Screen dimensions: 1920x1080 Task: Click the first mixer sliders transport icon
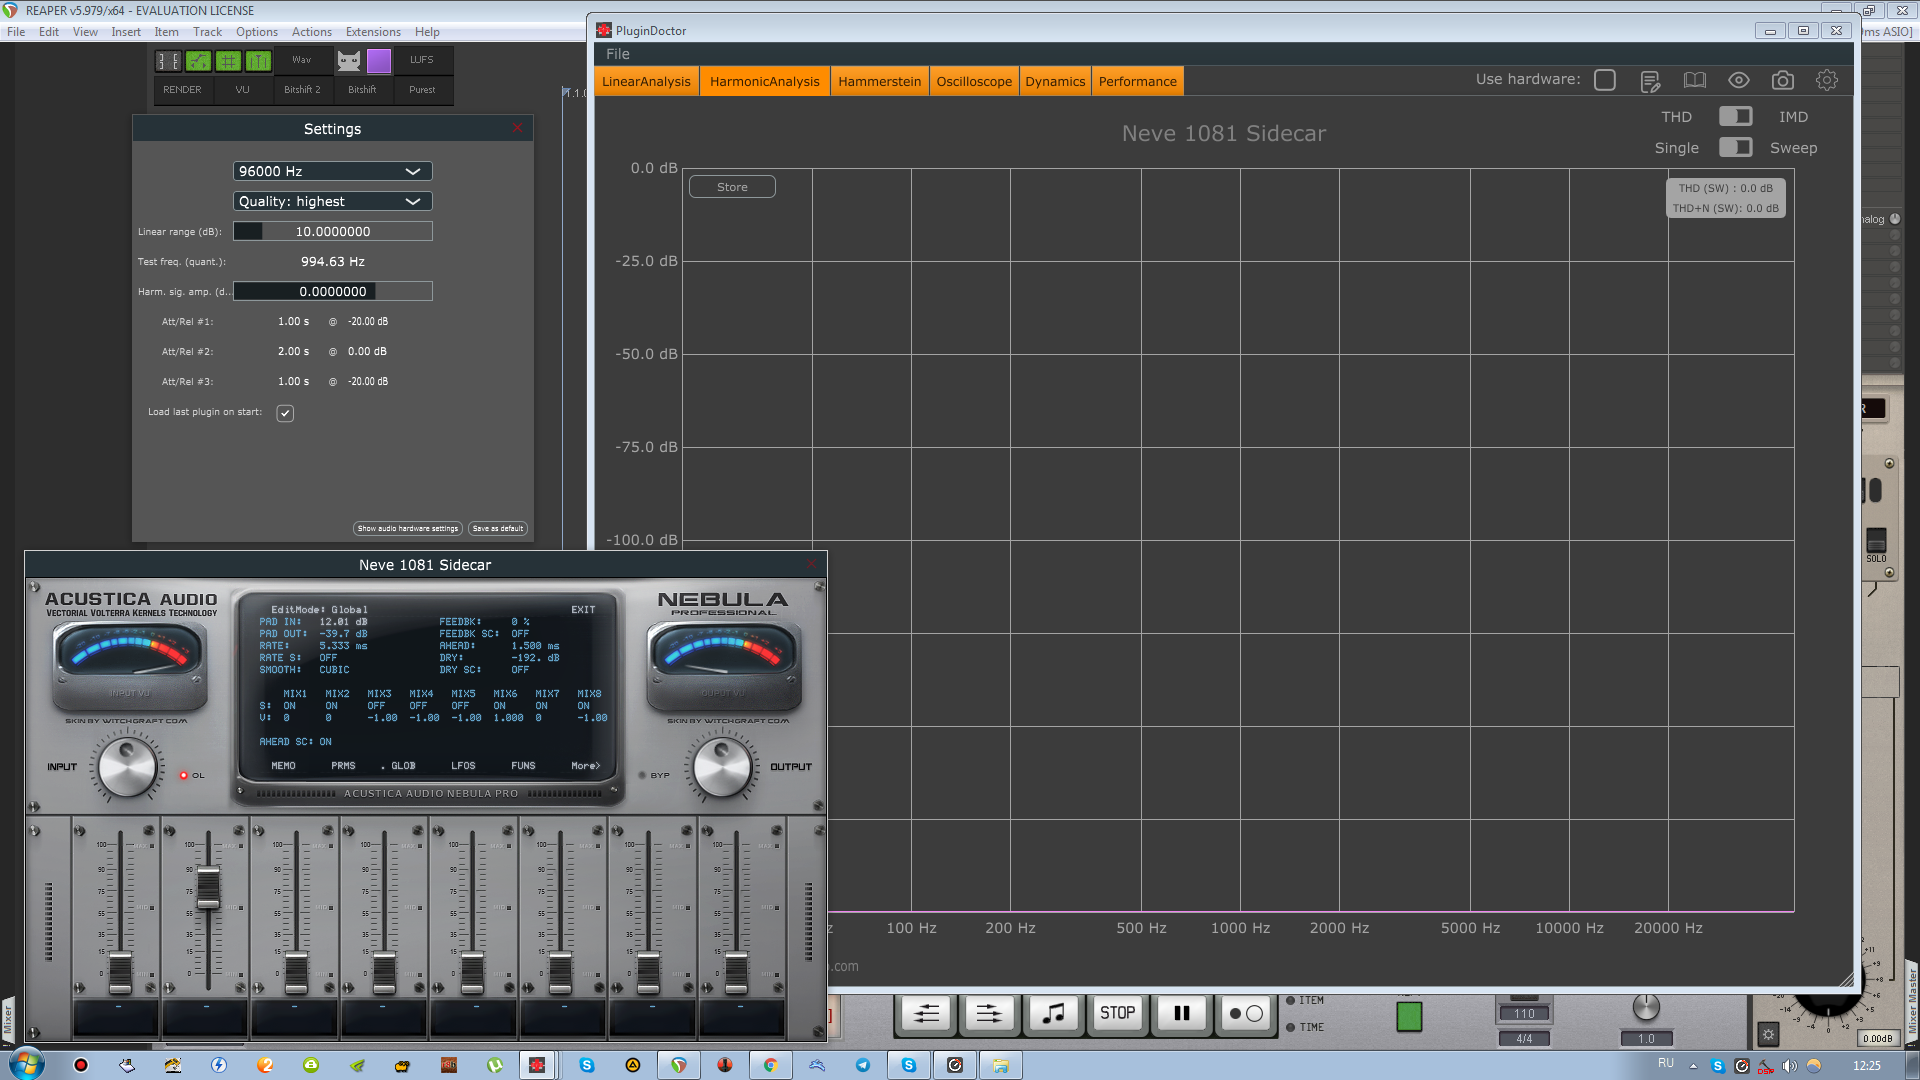pyautogui.click(x=926, y=1014)
